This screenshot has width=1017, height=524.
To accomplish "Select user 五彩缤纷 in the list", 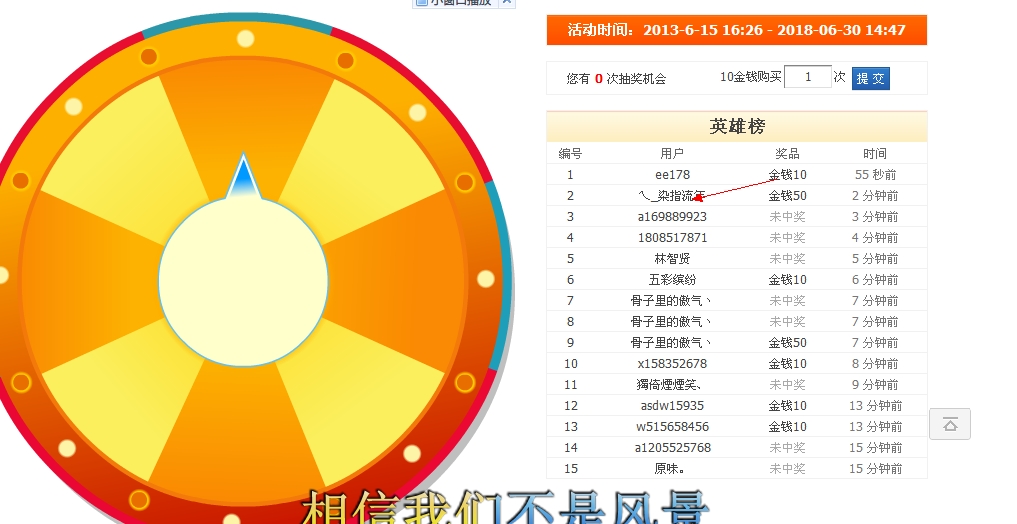I will tap(672, 280).
